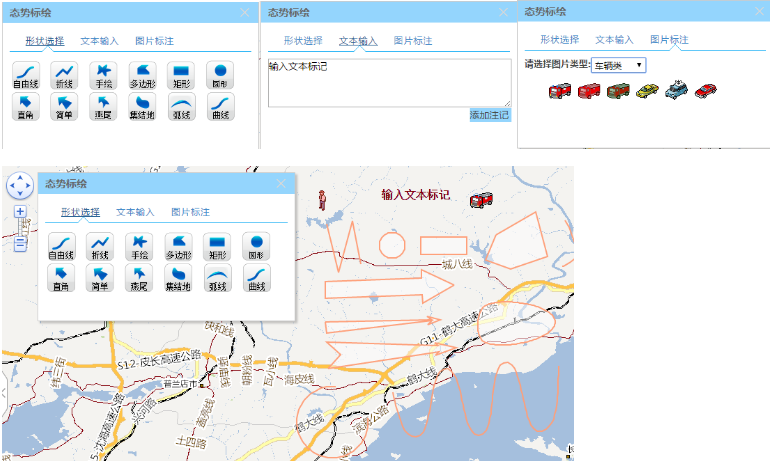Open 形状选择 tab in text-input panel
Viewport: 770px width, 461px height.
(303, 41)
